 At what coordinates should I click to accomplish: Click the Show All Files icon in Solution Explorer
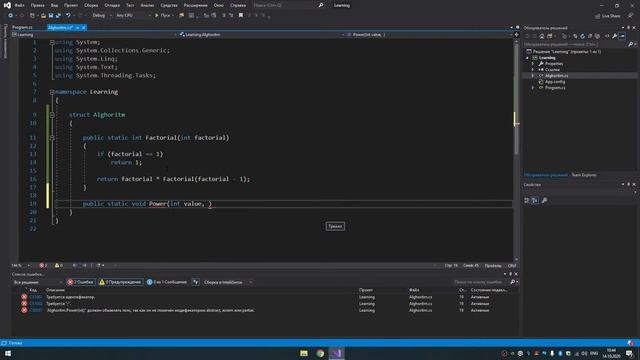598,36
